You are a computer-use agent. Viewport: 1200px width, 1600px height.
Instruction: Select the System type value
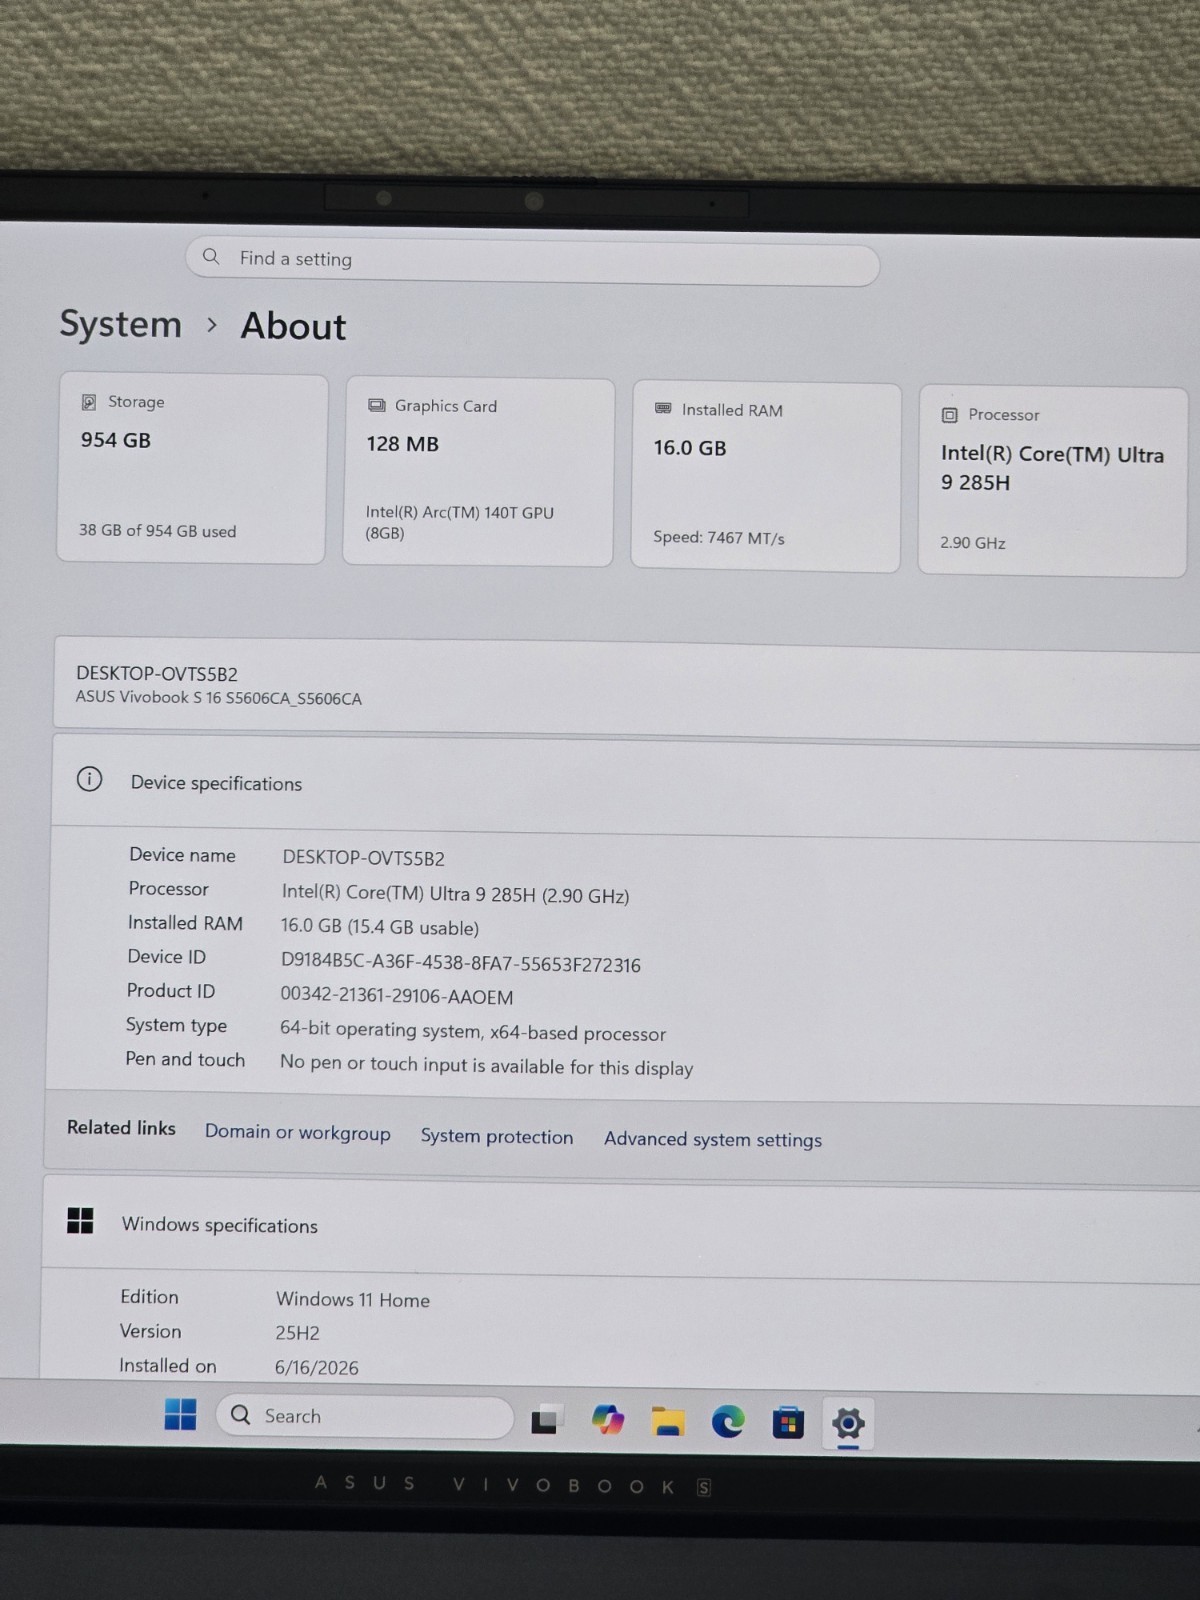coord(473,1032)
